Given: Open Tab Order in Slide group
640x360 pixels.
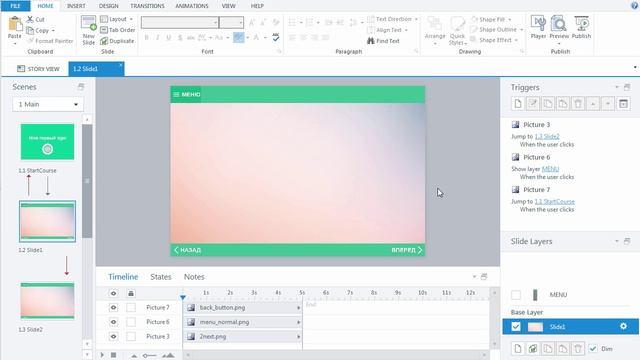Looking at the screenshot, I should coord(118,30).
